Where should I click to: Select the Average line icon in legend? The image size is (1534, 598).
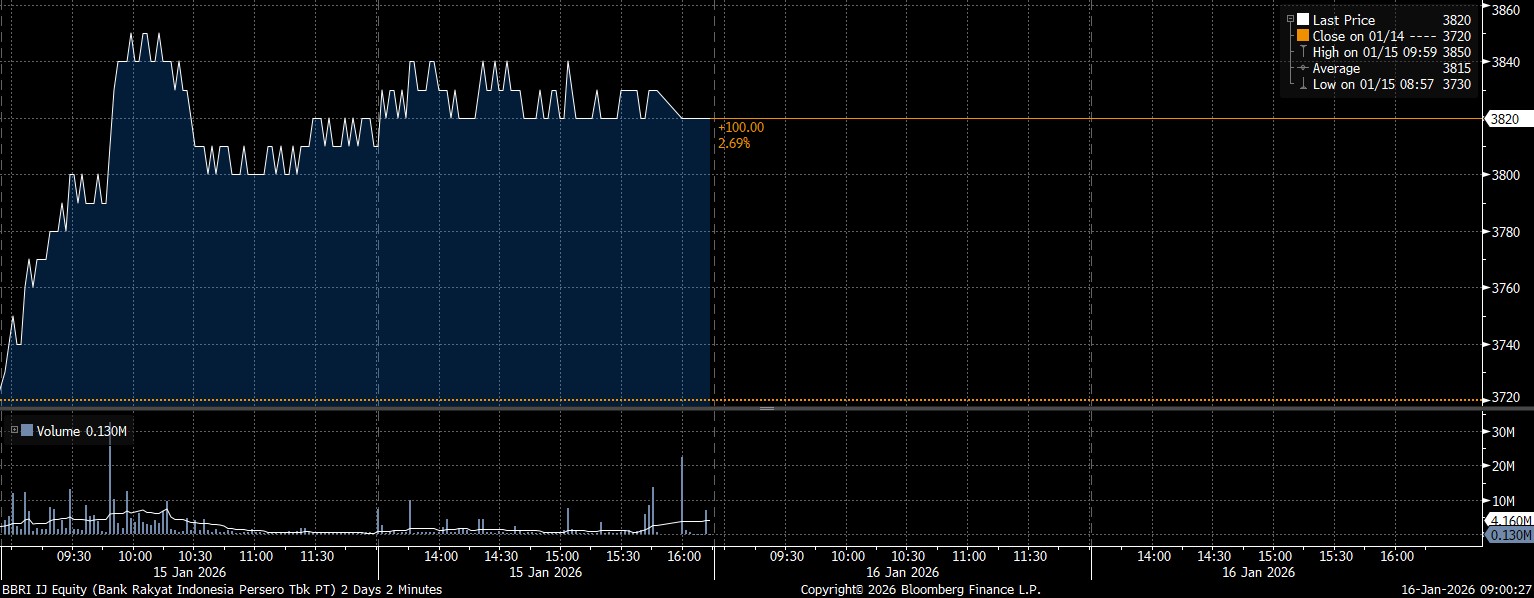pos(1303,68)
